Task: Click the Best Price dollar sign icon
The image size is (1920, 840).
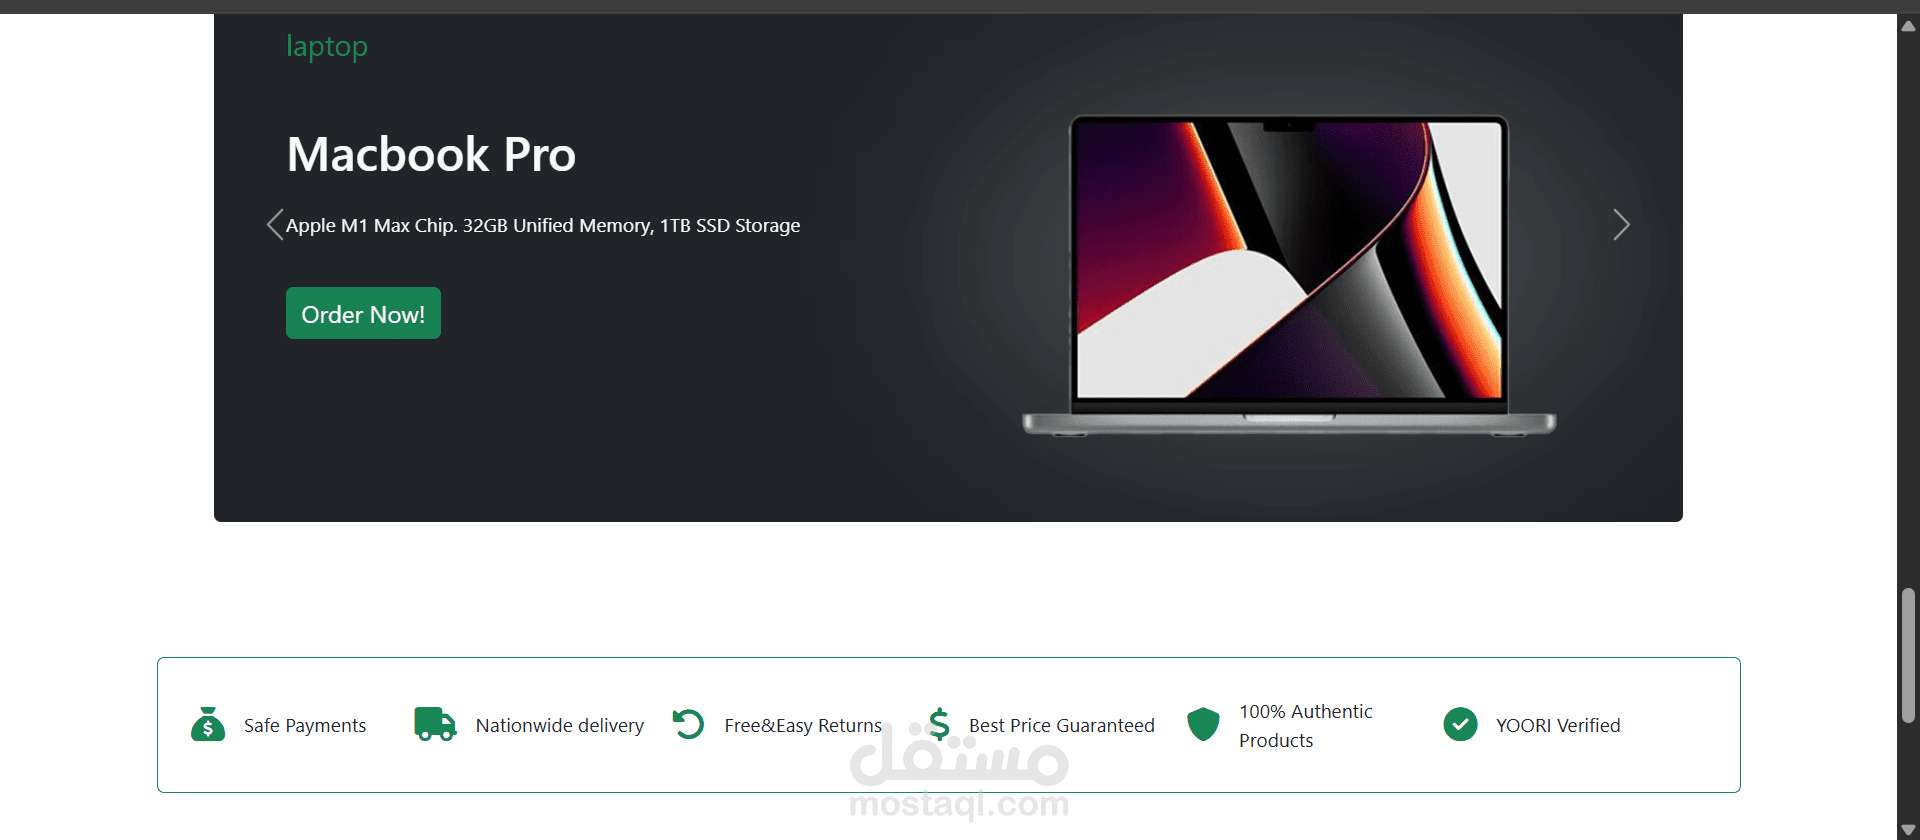Action: [x=939, y=724]
